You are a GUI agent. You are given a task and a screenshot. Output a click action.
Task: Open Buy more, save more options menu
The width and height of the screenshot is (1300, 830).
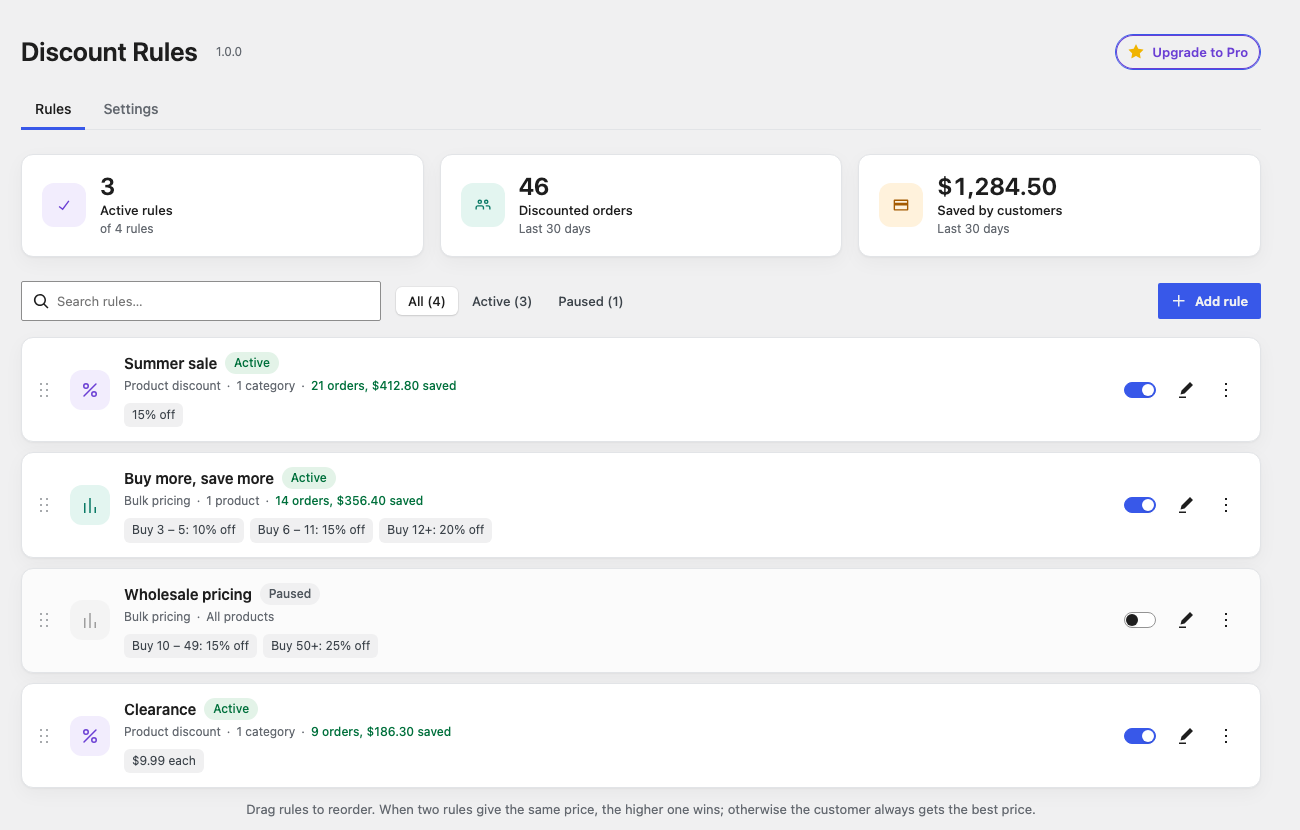(1226, 505)
